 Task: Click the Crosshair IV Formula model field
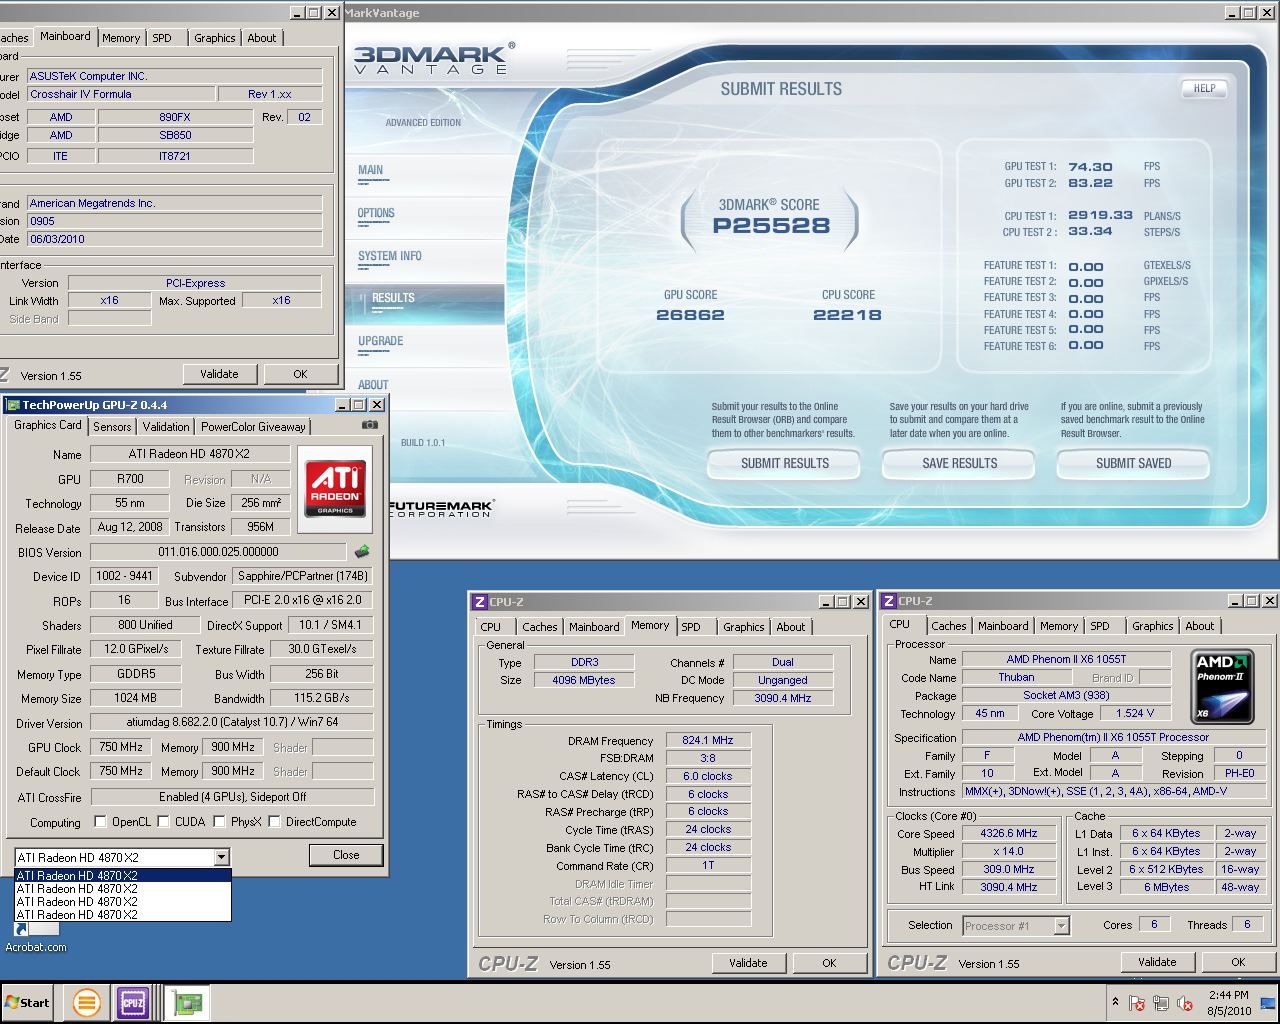120,94
